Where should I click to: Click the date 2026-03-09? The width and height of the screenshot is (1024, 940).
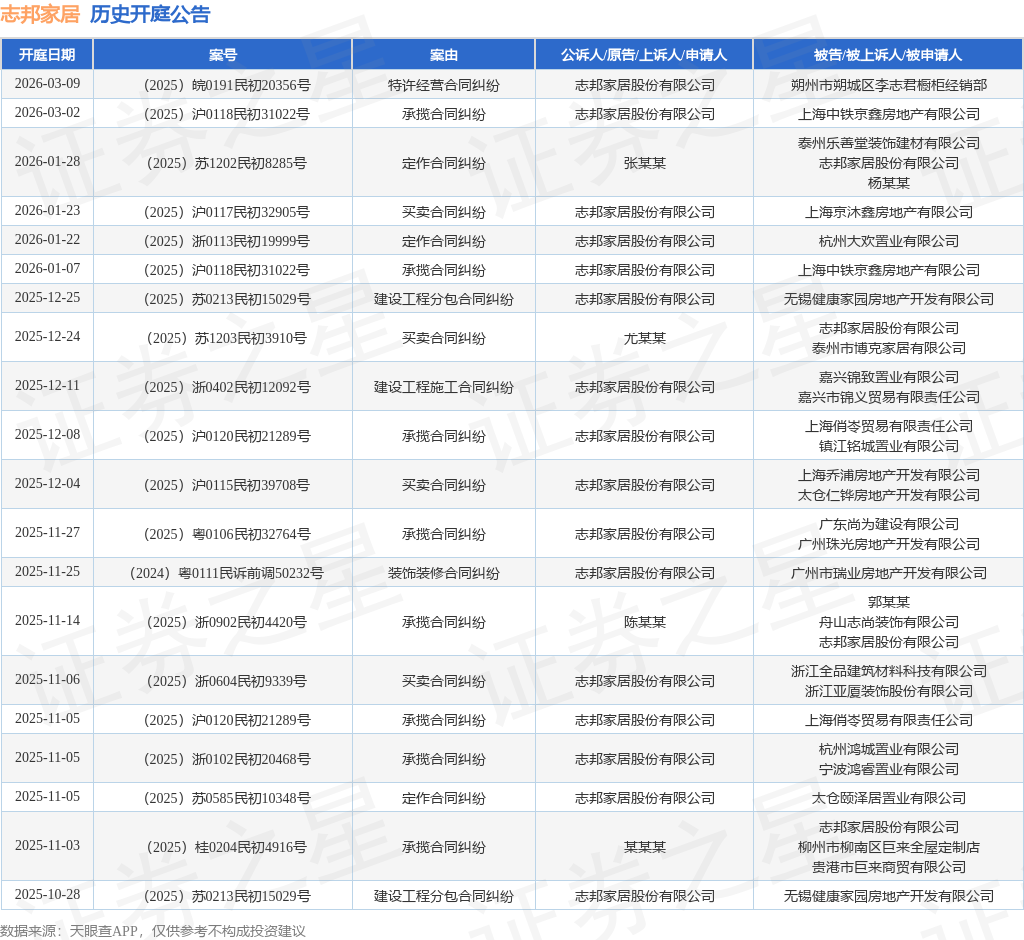tap(48, 84)
